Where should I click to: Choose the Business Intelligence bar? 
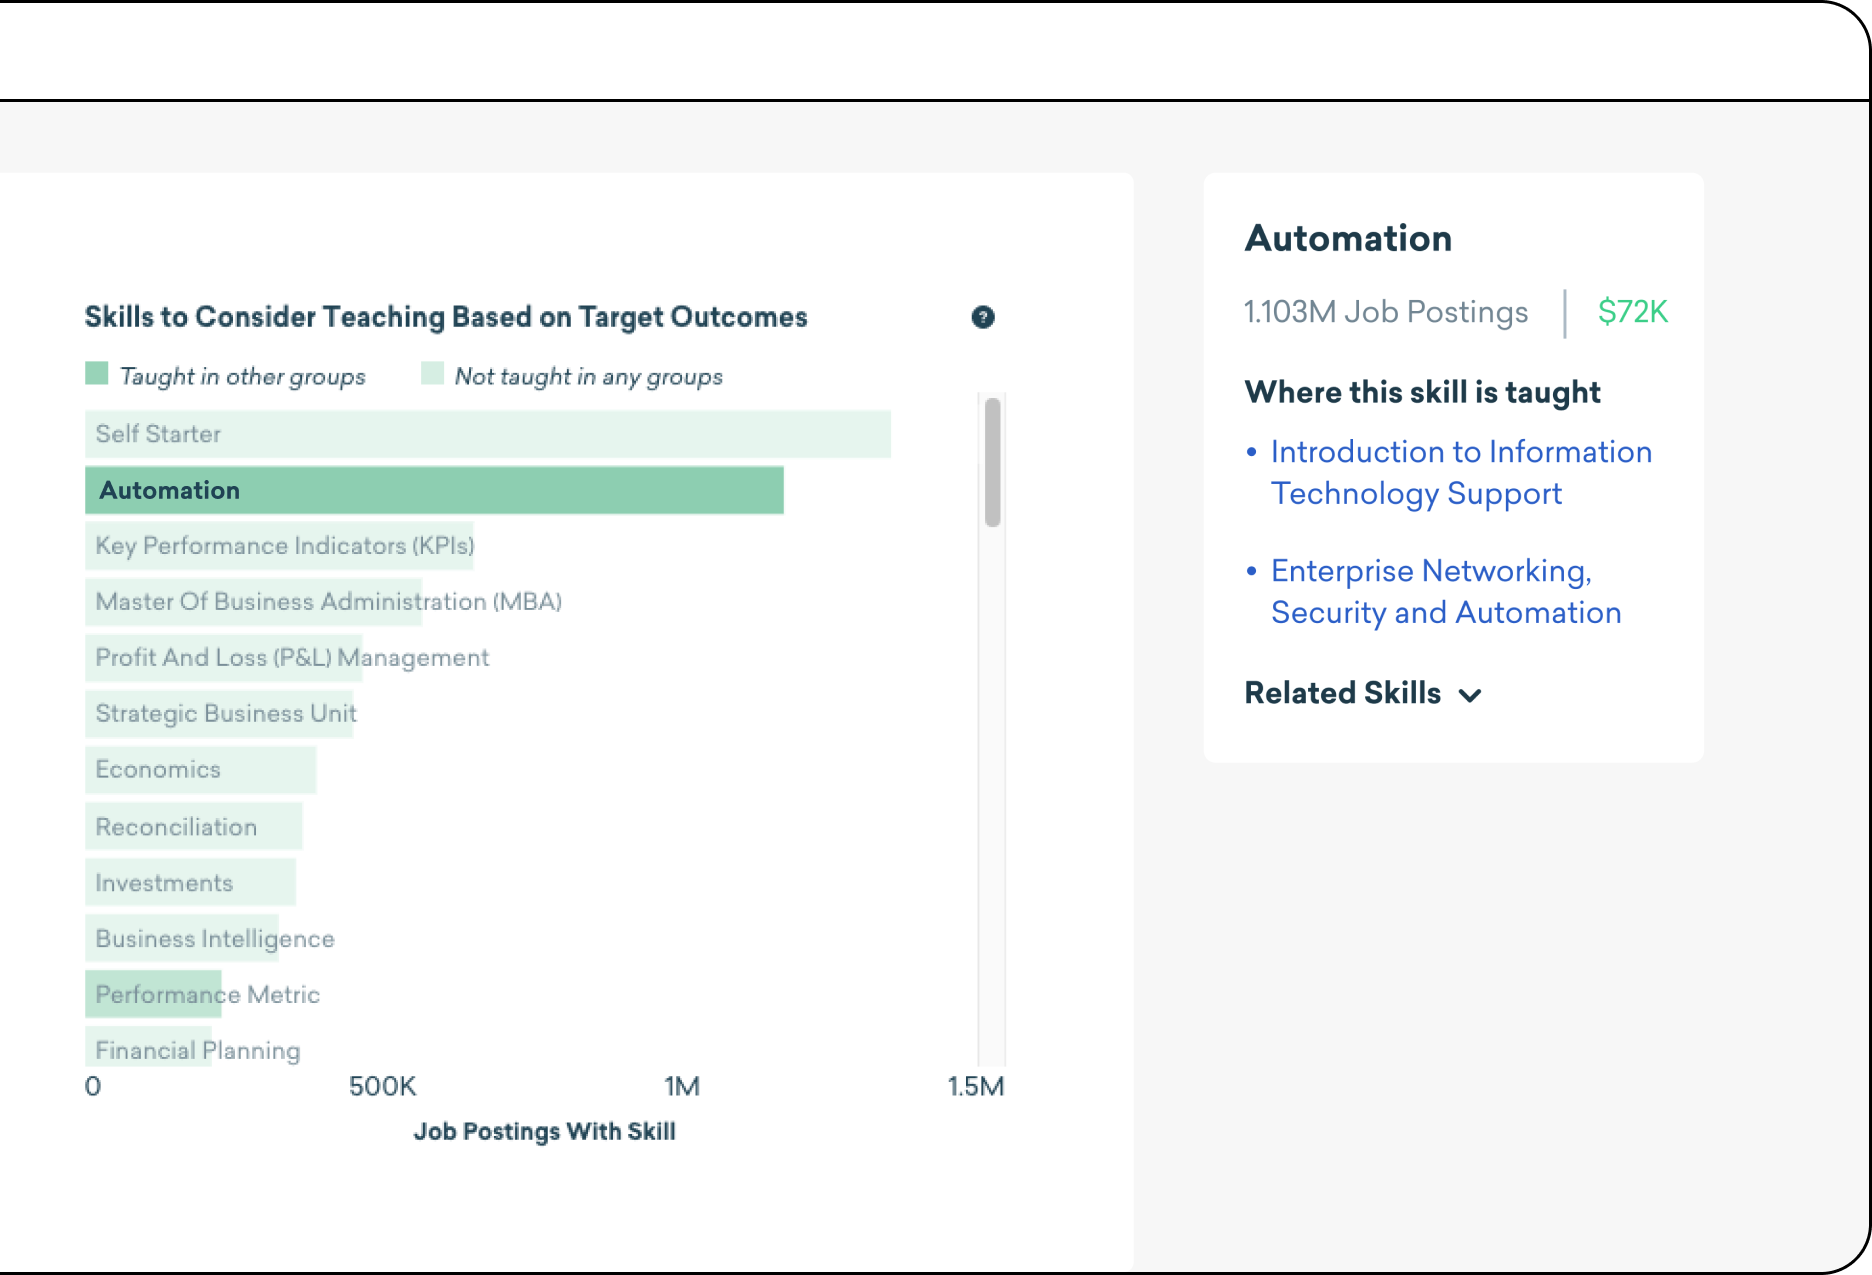tap(181, 939)
